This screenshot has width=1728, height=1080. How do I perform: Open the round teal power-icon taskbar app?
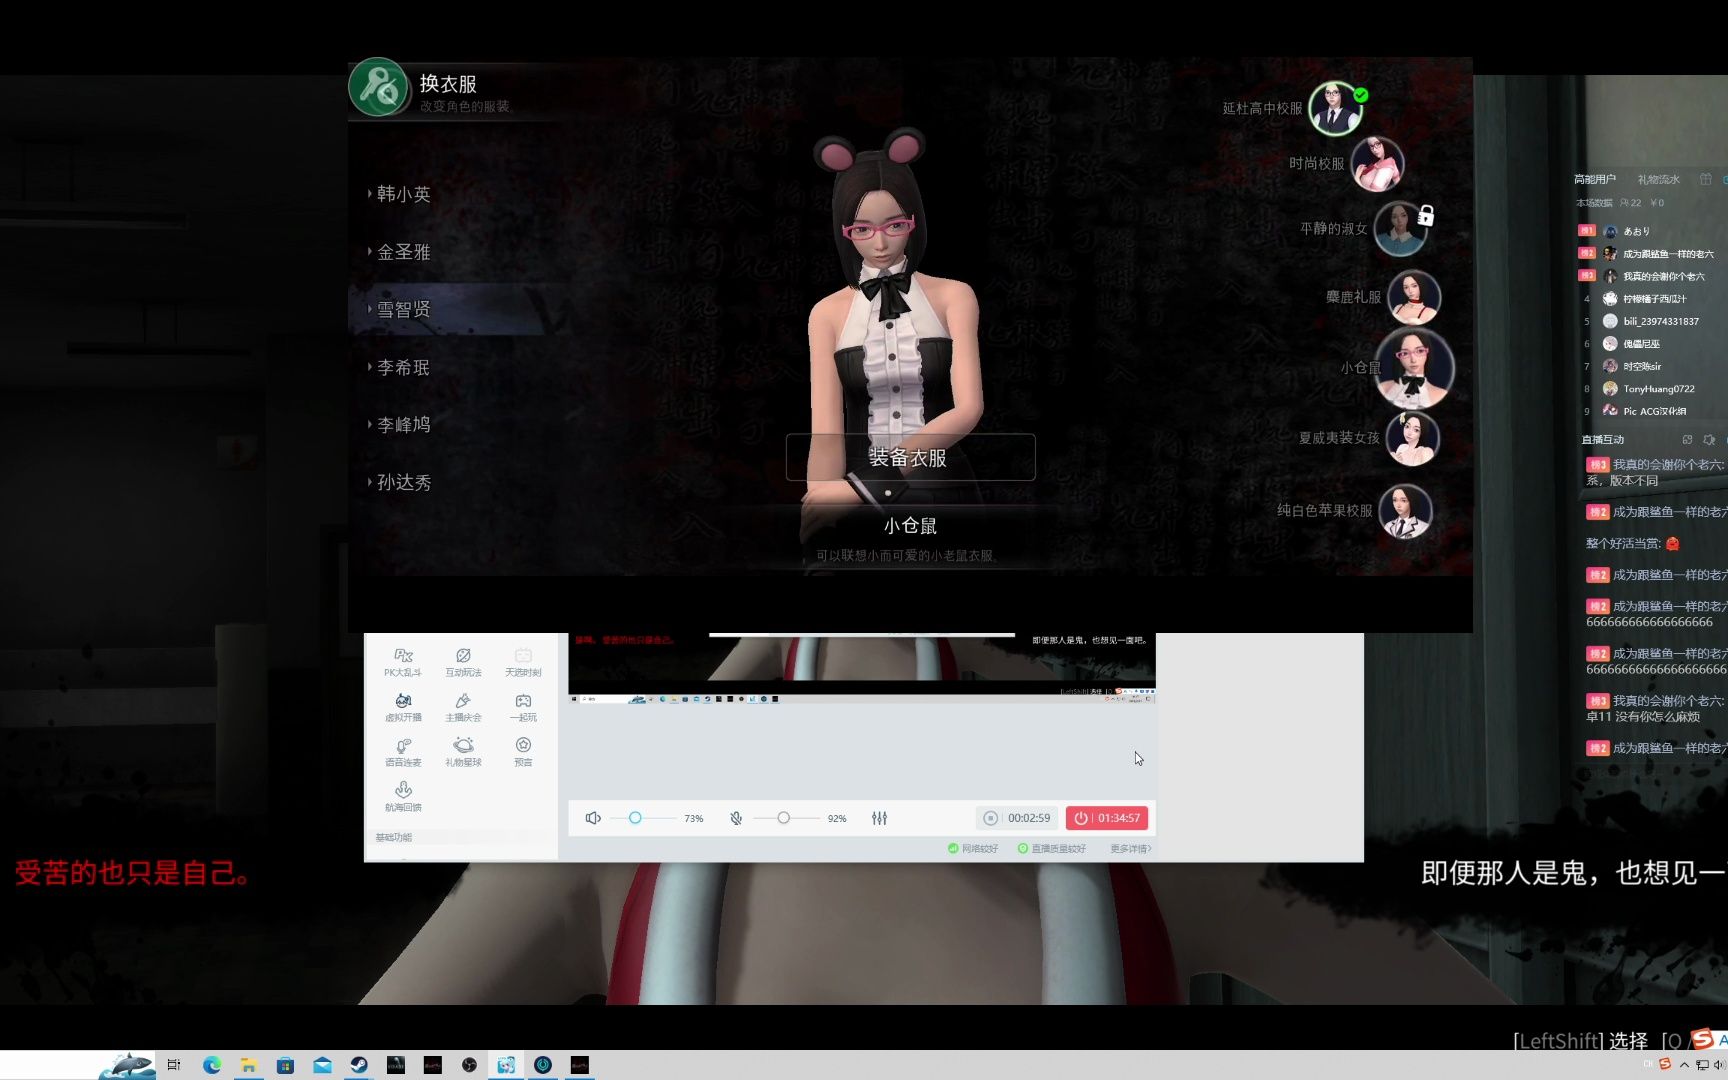543,1065
